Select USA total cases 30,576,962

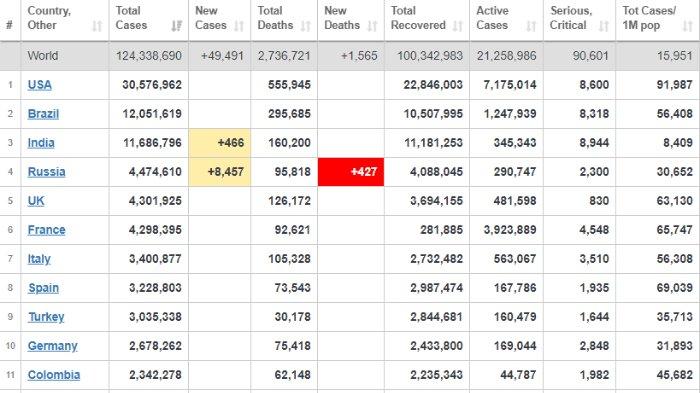click(x=152, y=85)
